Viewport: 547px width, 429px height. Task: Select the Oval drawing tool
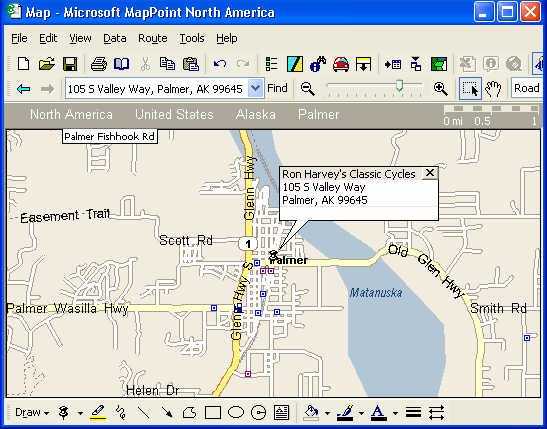pyautogui.click(x=236, y=413)
